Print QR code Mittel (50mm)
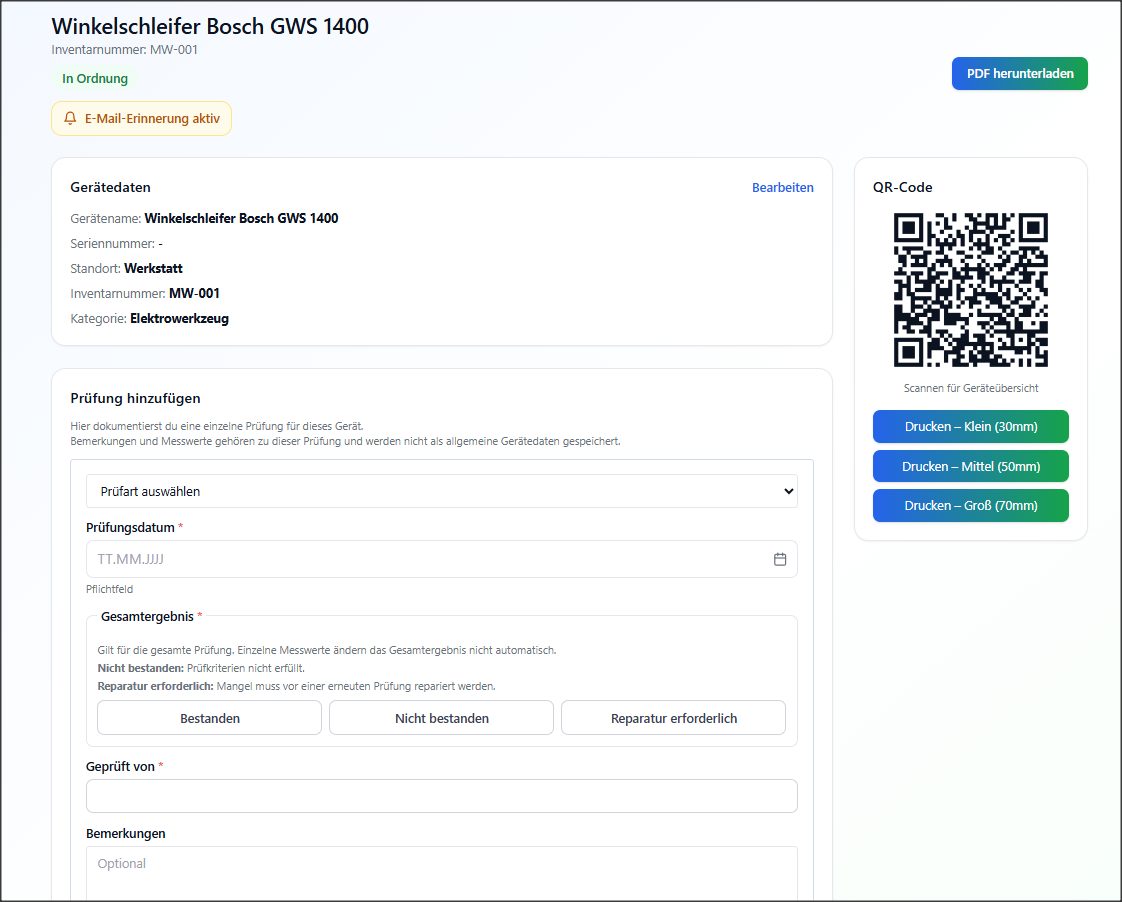 [970, 466]
